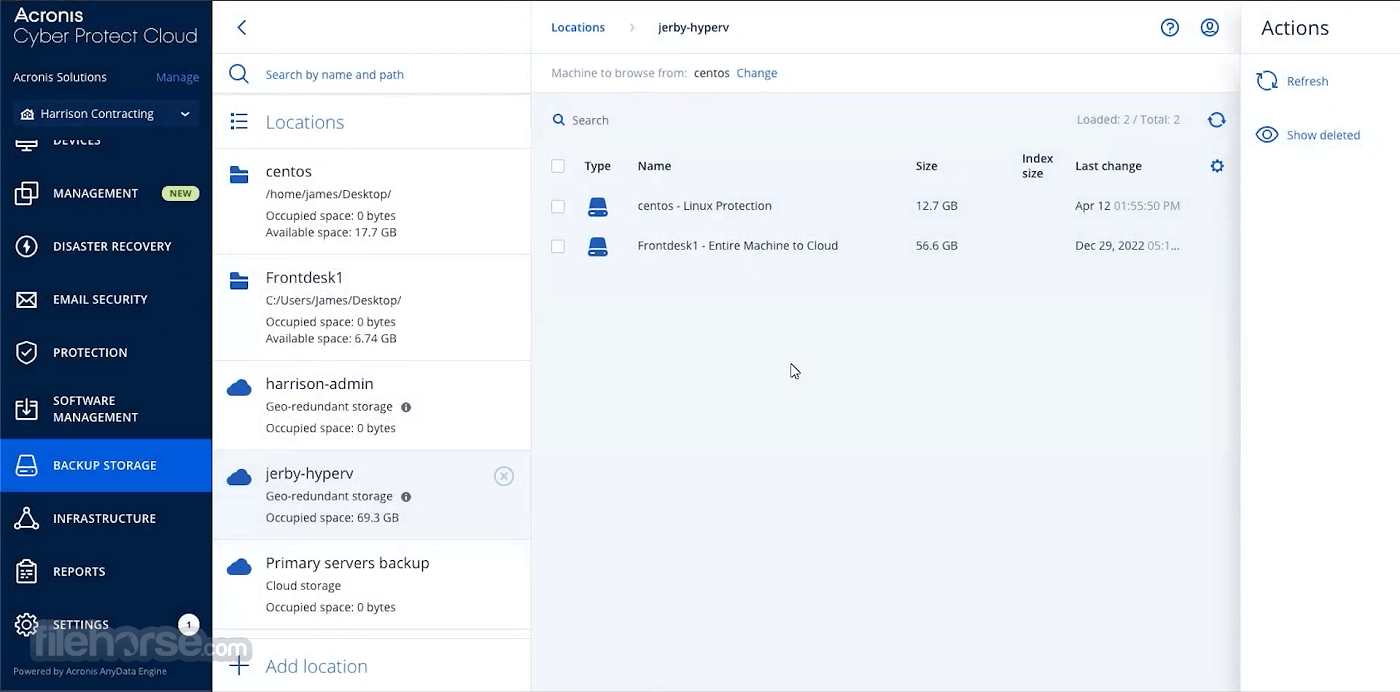The image size is (1400, 692).
Task: Open the user account profile icon
Action: click(1209, 28)
